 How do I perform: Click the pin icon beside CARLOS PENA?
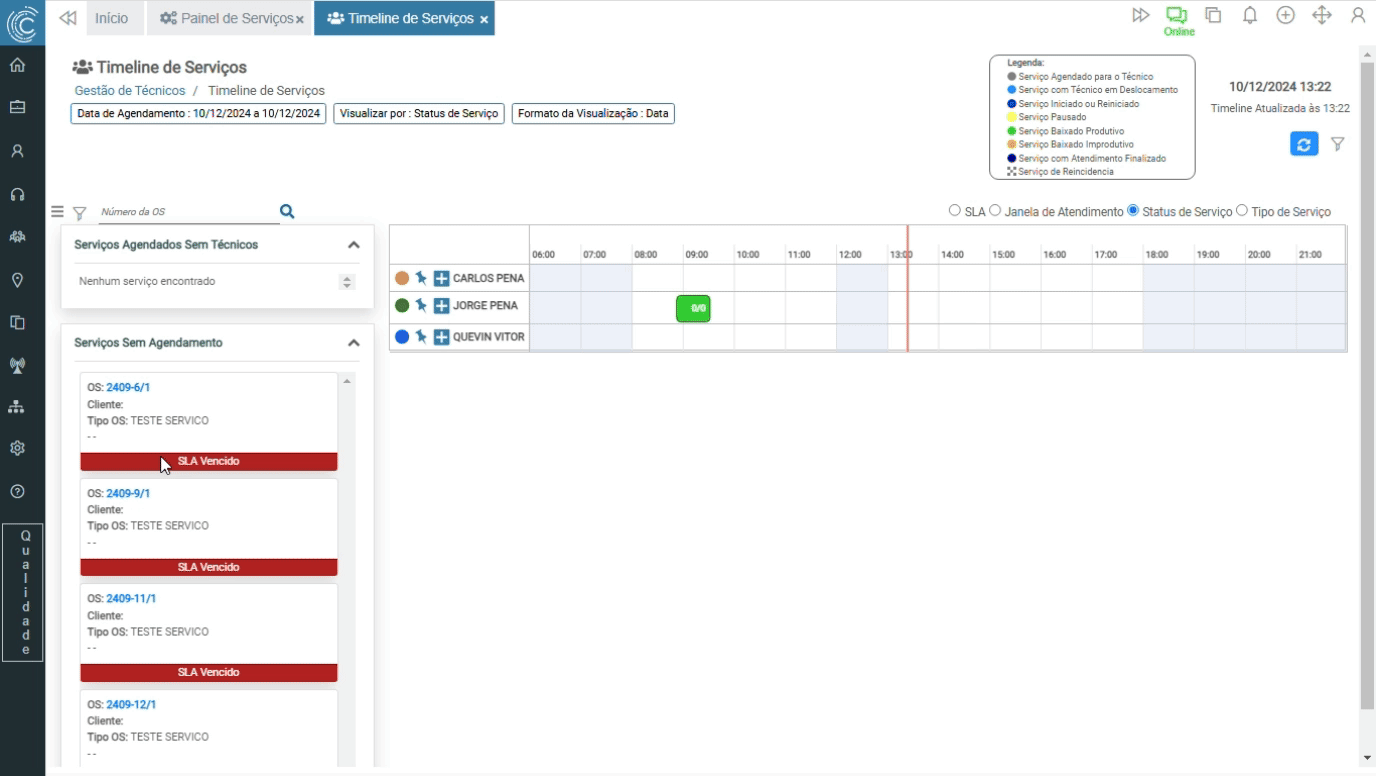pyautogui.click(x=421, y=278)
